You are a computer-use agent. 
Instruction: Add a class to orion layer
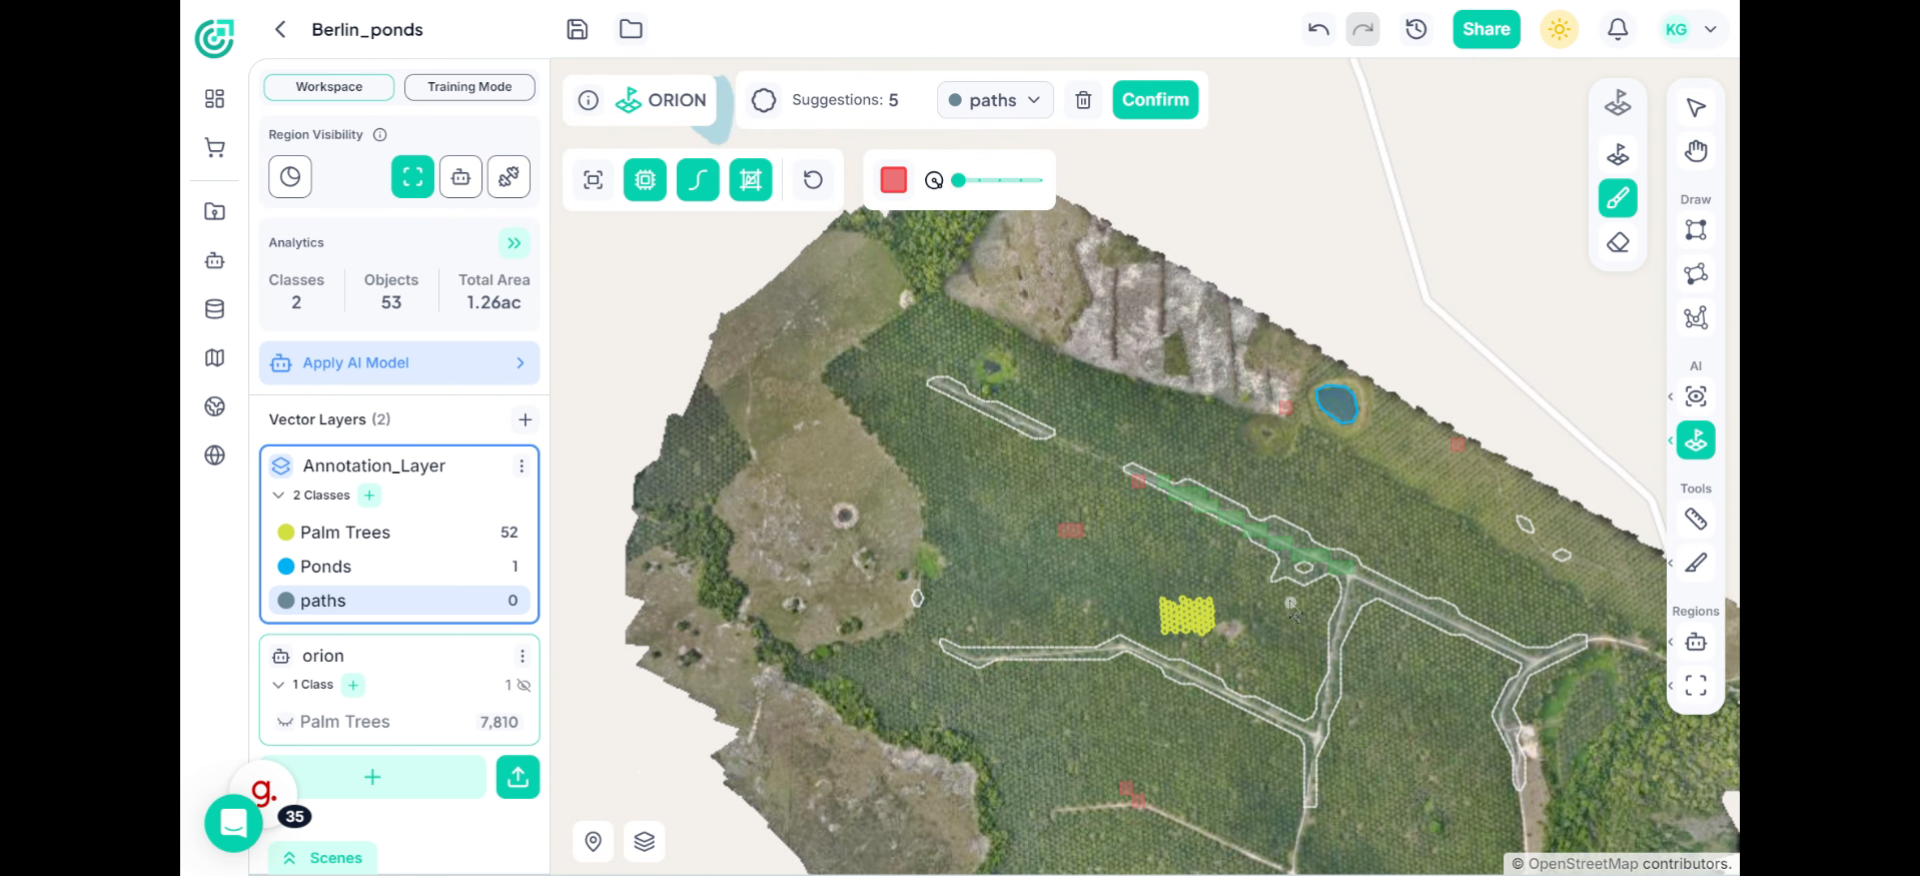click(x=353, y=685)
